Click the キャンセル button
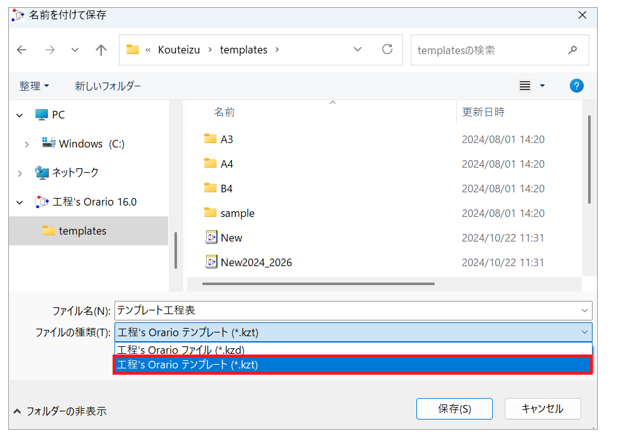This screenshot has width=618, height=444. pos(542,409)
